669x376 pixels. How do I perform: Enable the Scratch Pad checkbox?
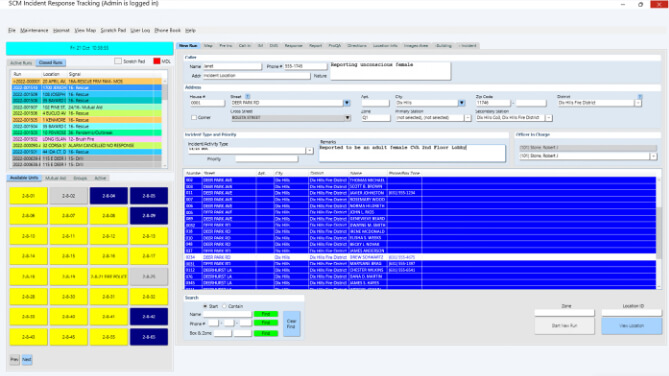click(x=118, y=61)
